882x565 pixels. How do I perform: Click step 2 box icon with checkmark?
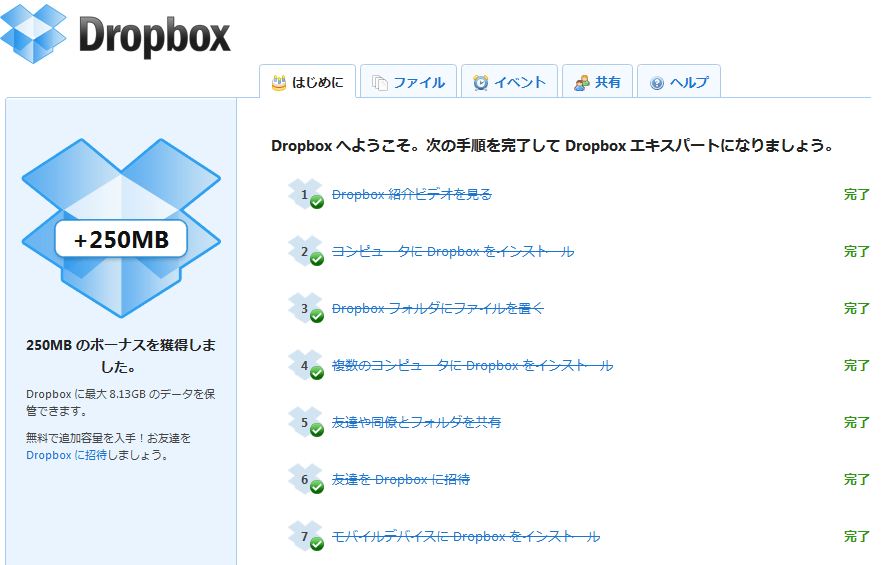coord(306,251)
